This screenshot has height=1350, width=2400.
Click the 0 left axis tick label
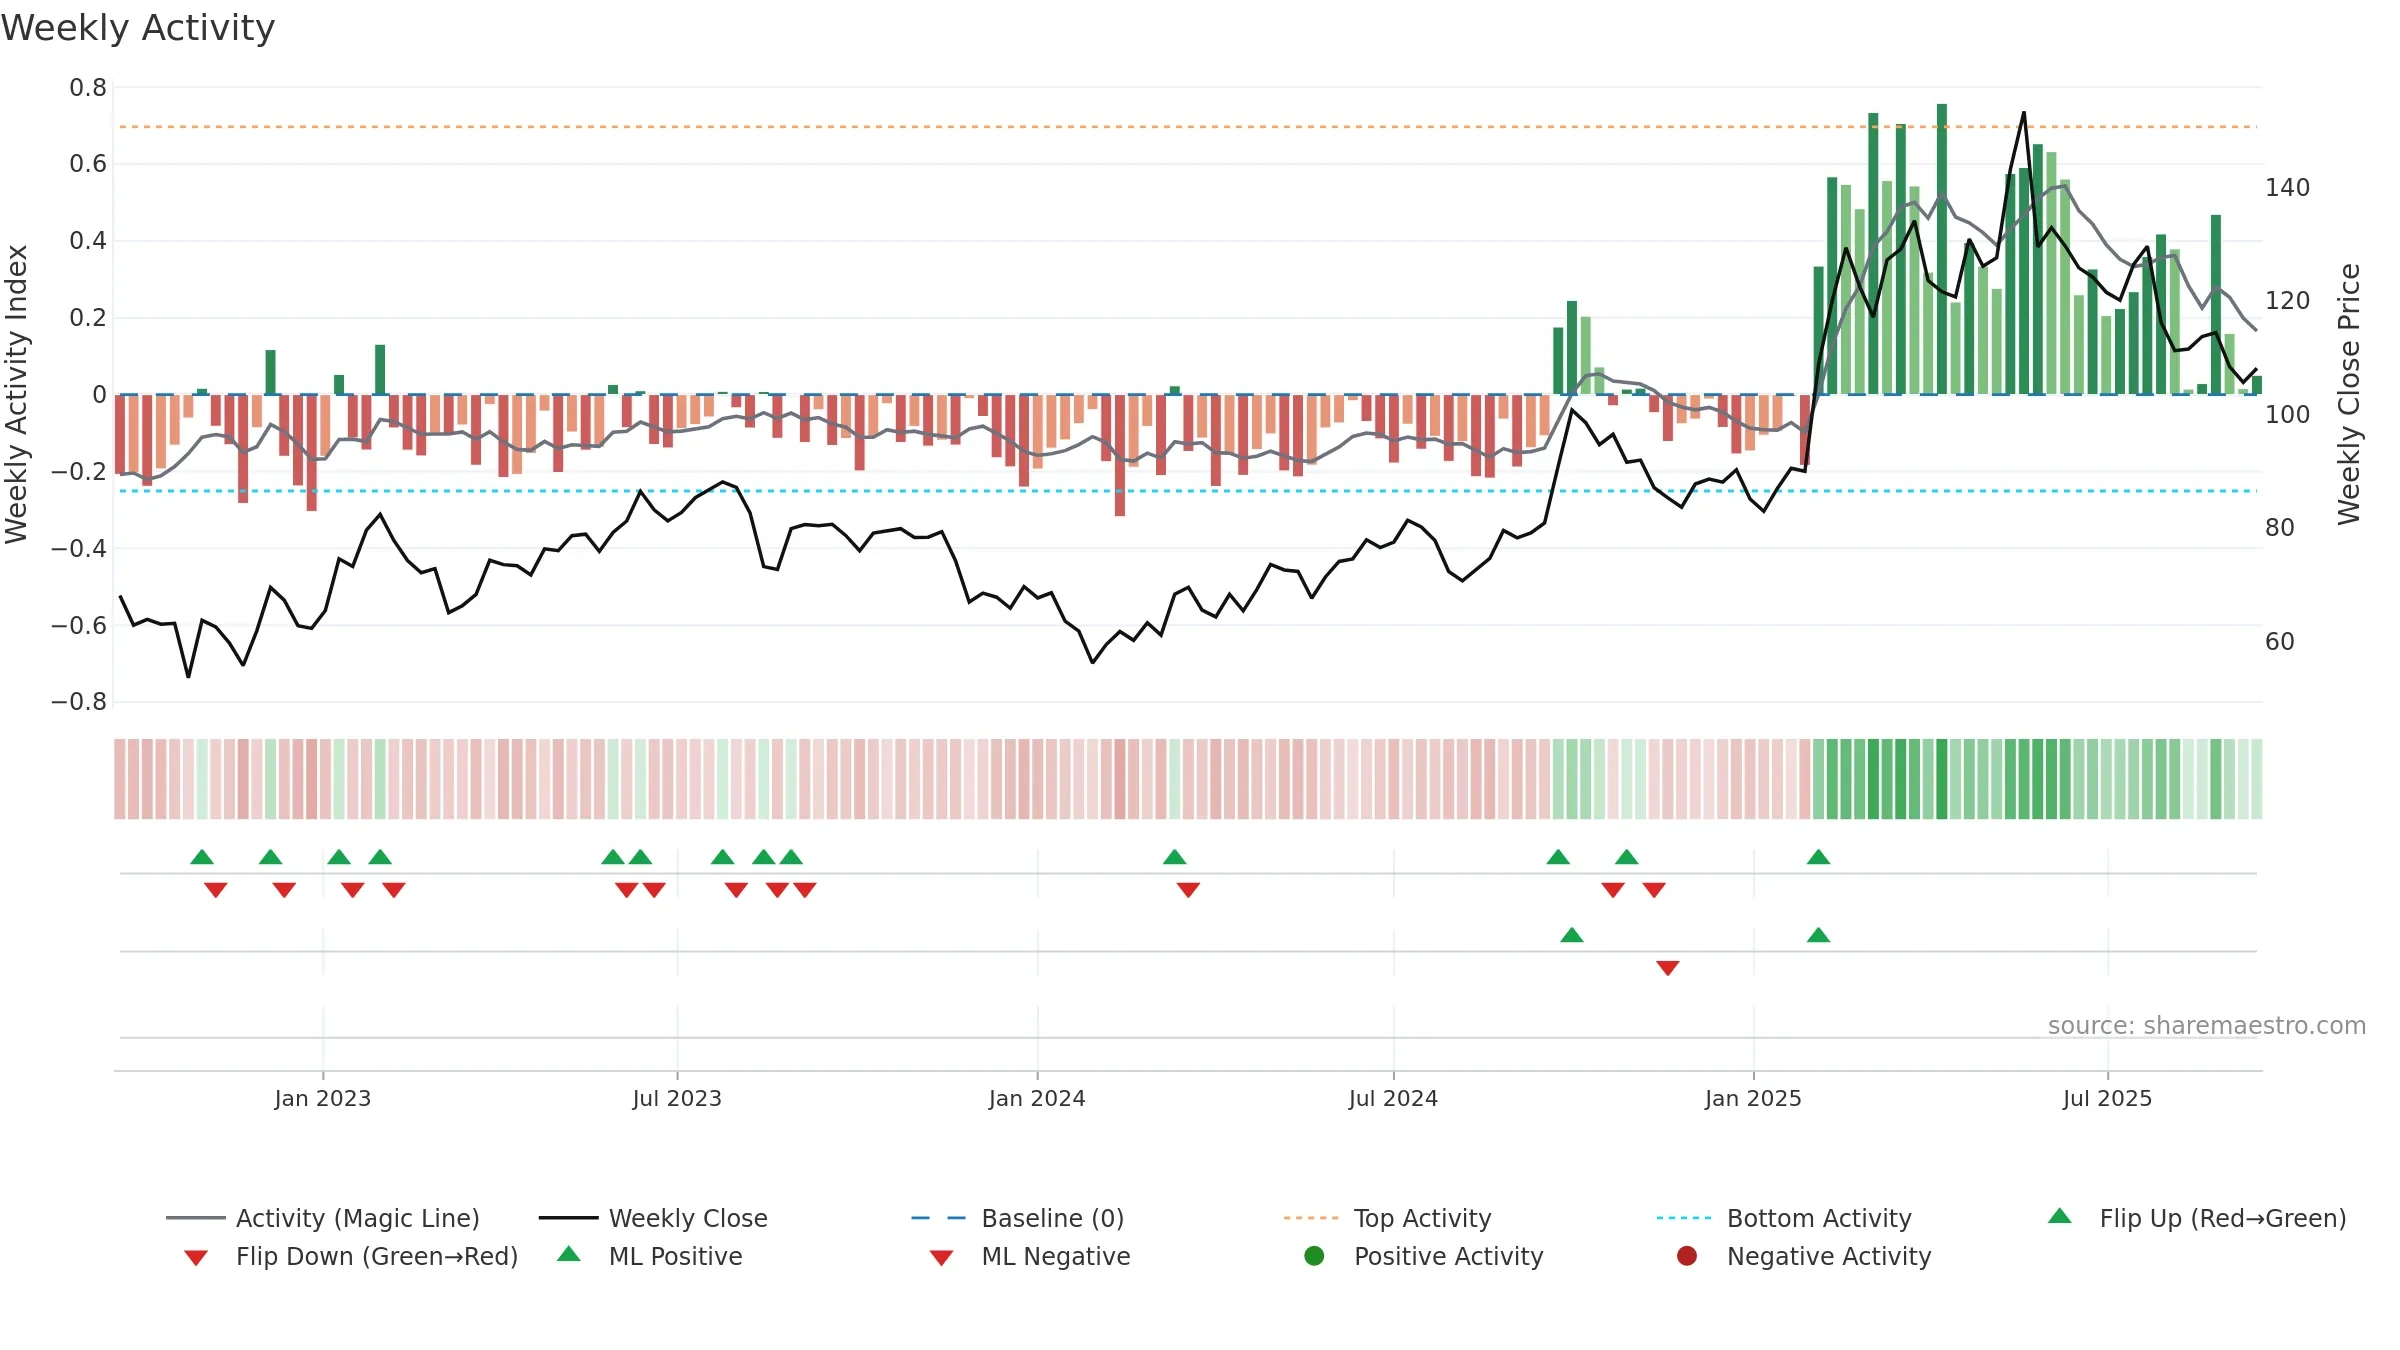click(99, 395)
